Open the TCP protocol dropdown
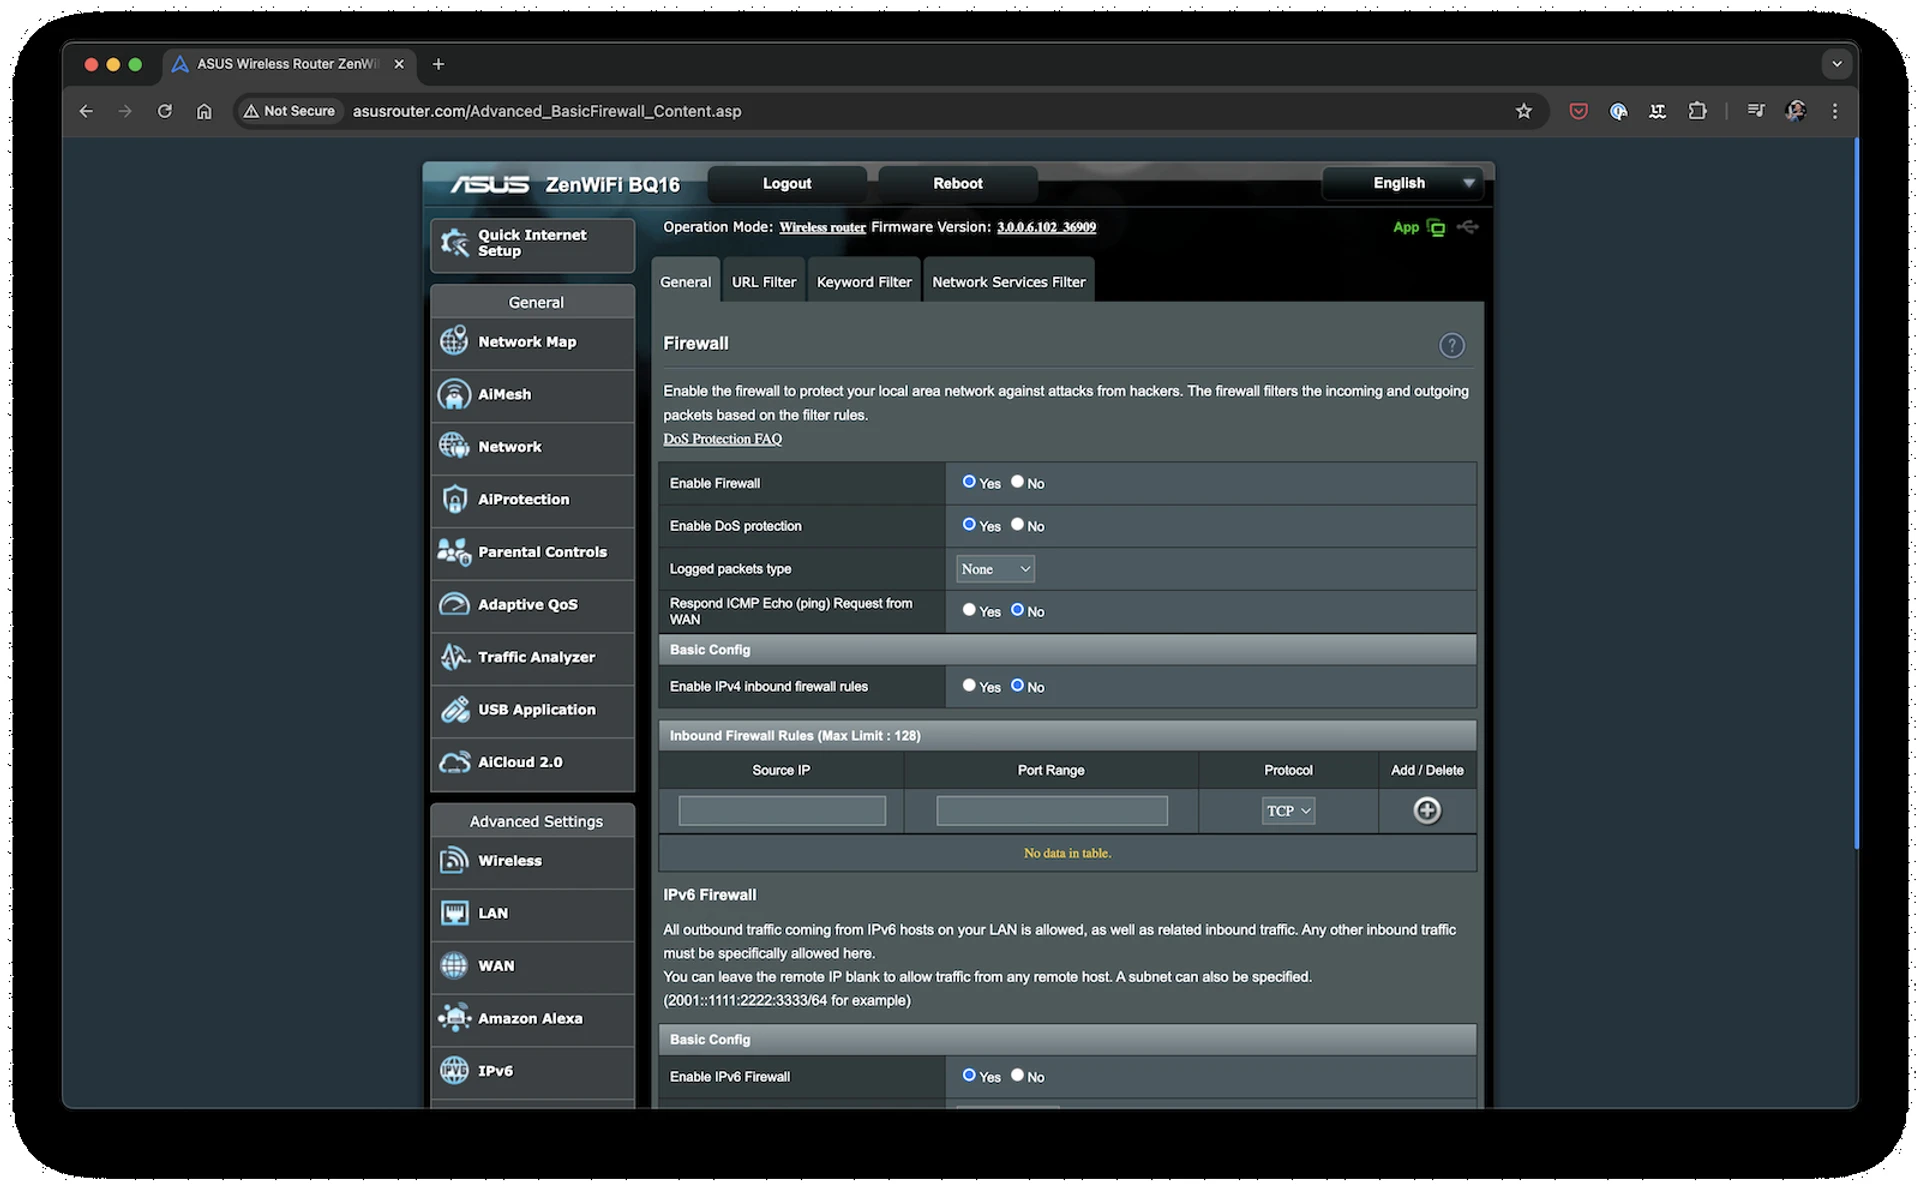Screen dimensions: 1920x1189 (1288, 811)
